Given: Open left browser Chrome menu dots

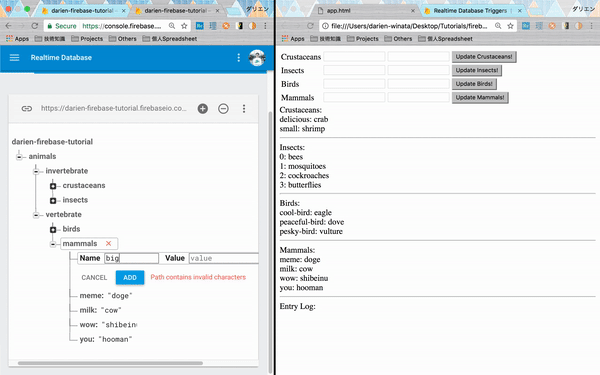Looking at the screenshot, I should [265, 26].
